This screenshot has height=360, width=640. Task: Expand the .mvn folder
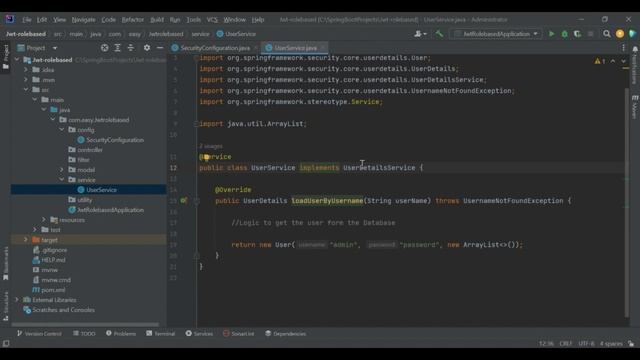point(26,80)
